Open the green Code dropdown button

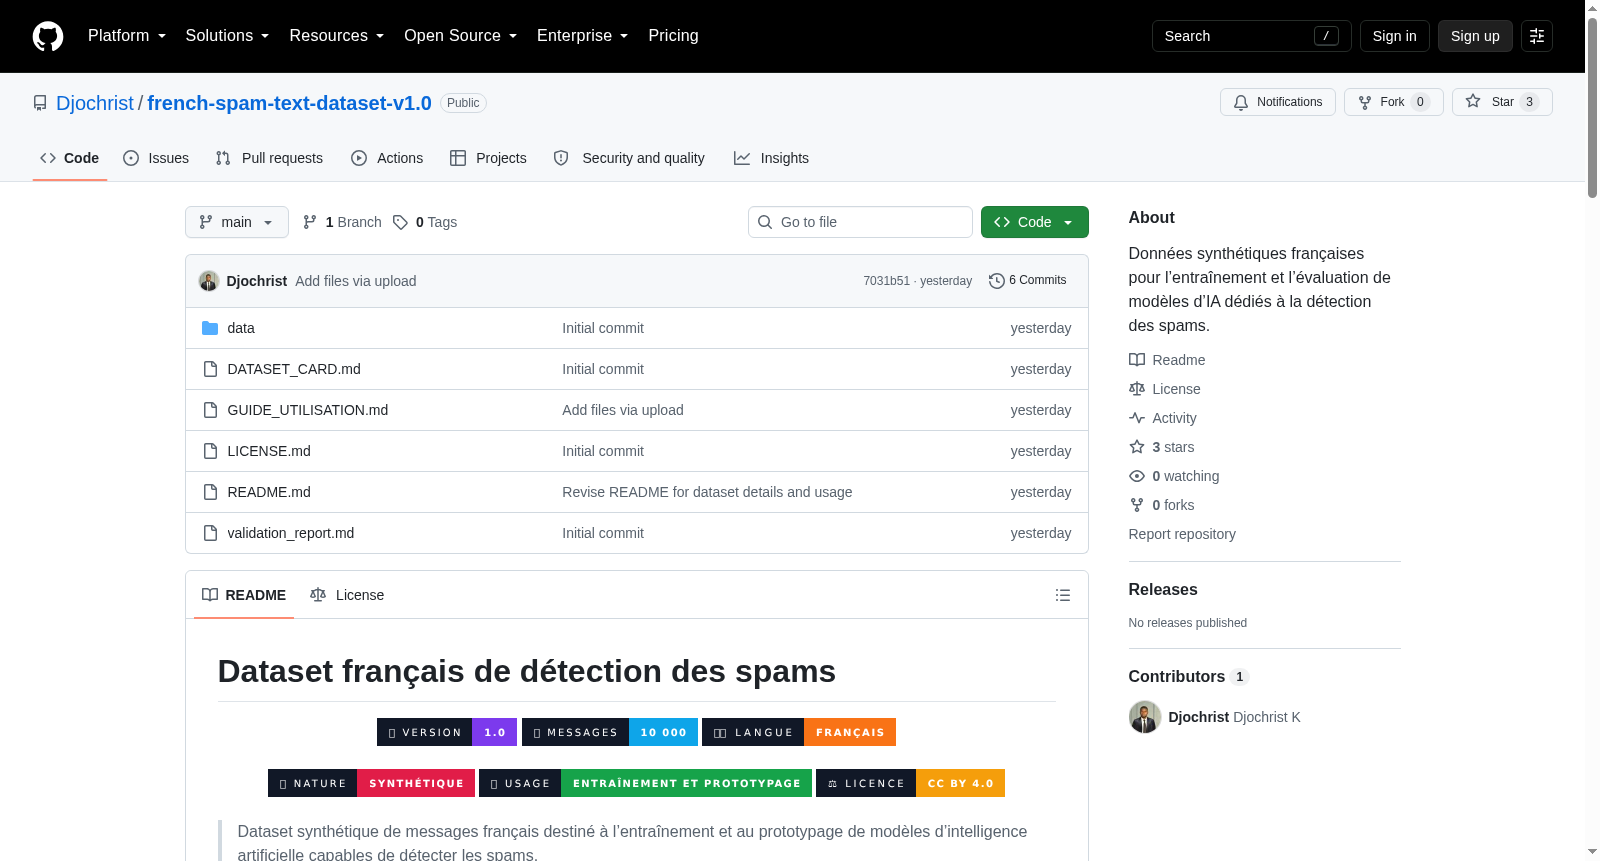tap(1034, 222)
